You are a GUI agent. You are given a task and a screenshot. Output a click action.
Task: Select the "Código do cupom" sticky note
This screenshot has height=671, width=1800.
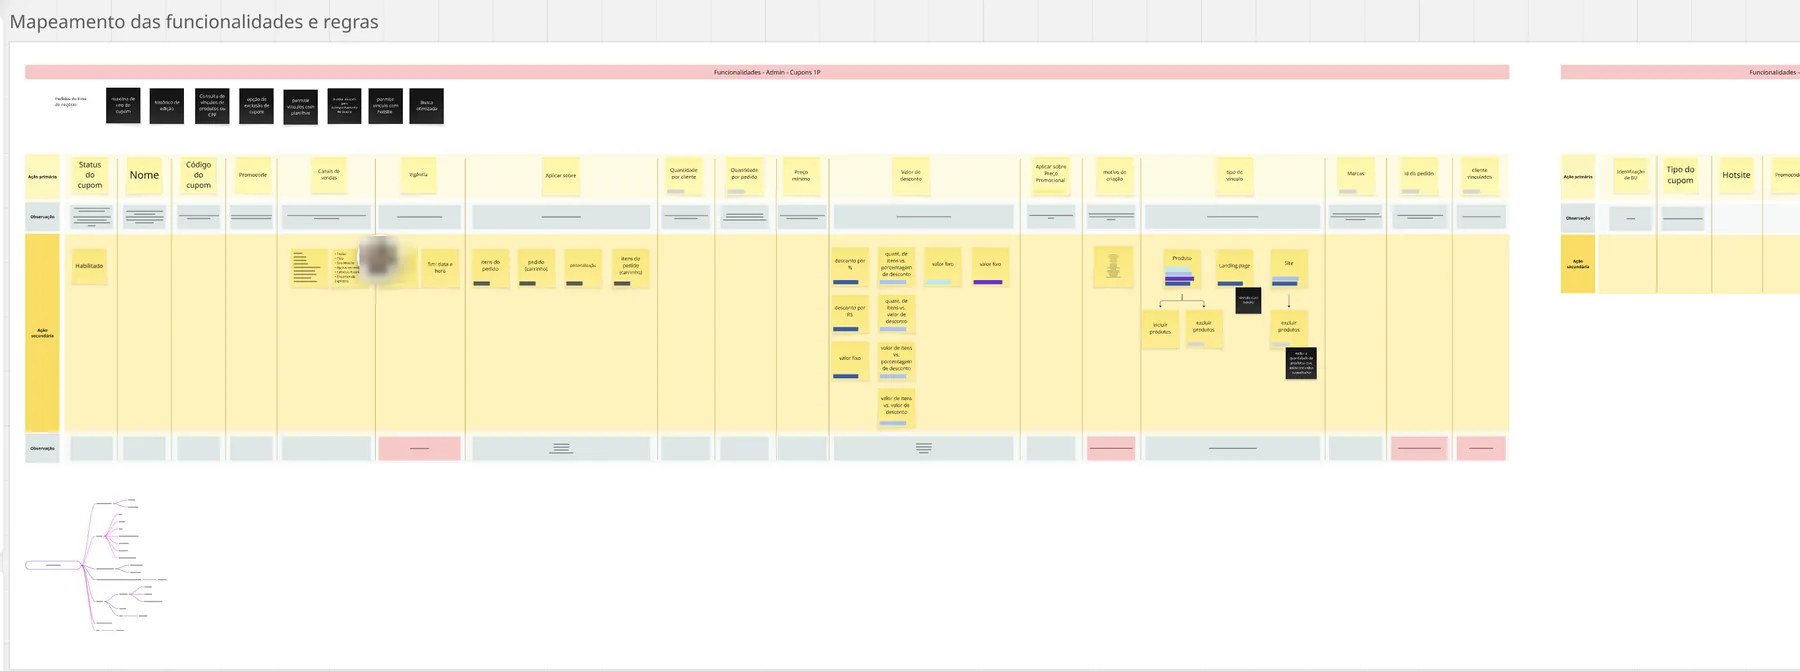pyautogui.click(x=198, y=175)
